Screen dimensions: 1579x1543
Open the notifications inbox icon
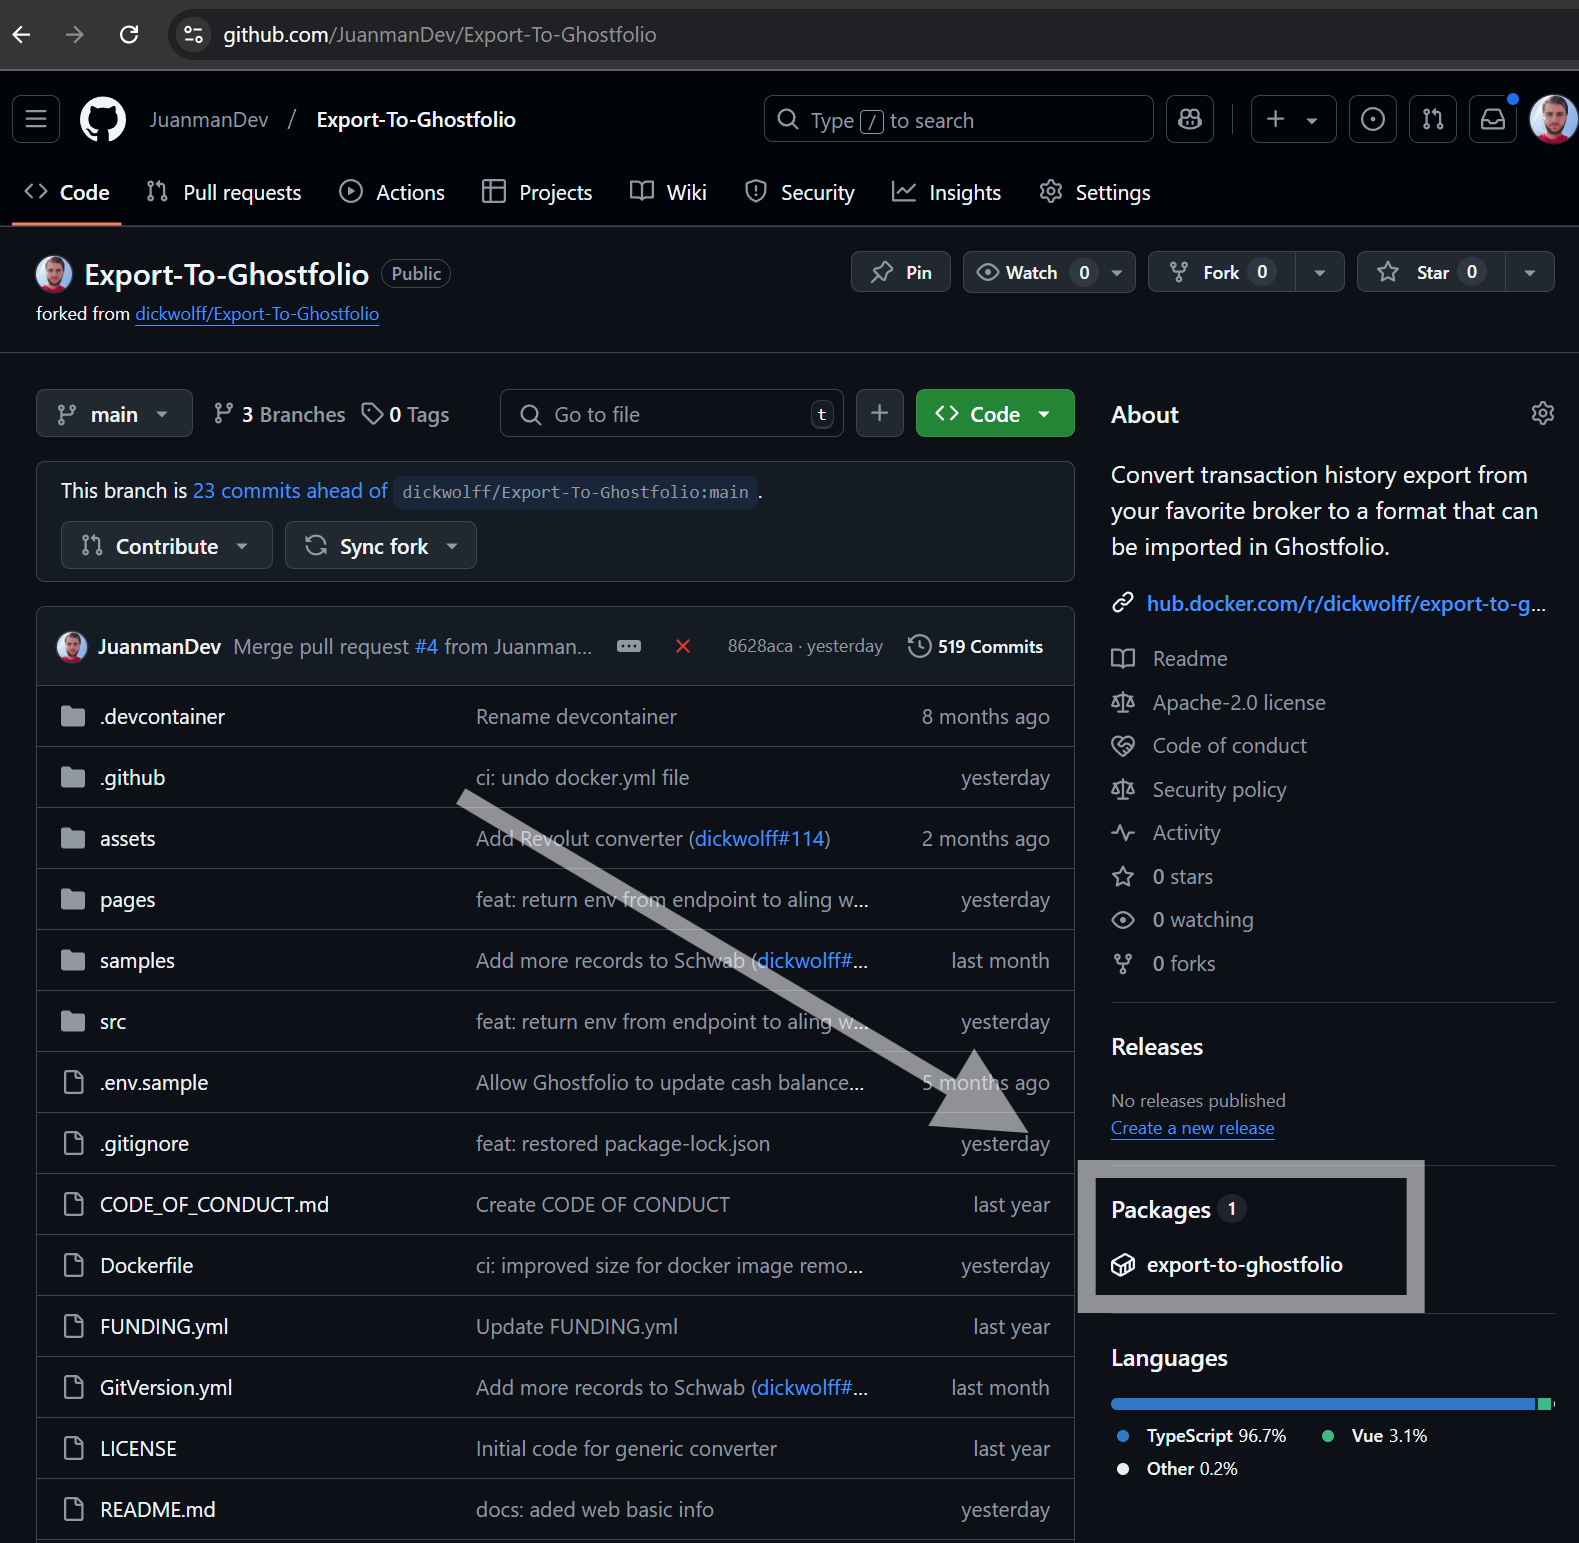(1493, 120)
